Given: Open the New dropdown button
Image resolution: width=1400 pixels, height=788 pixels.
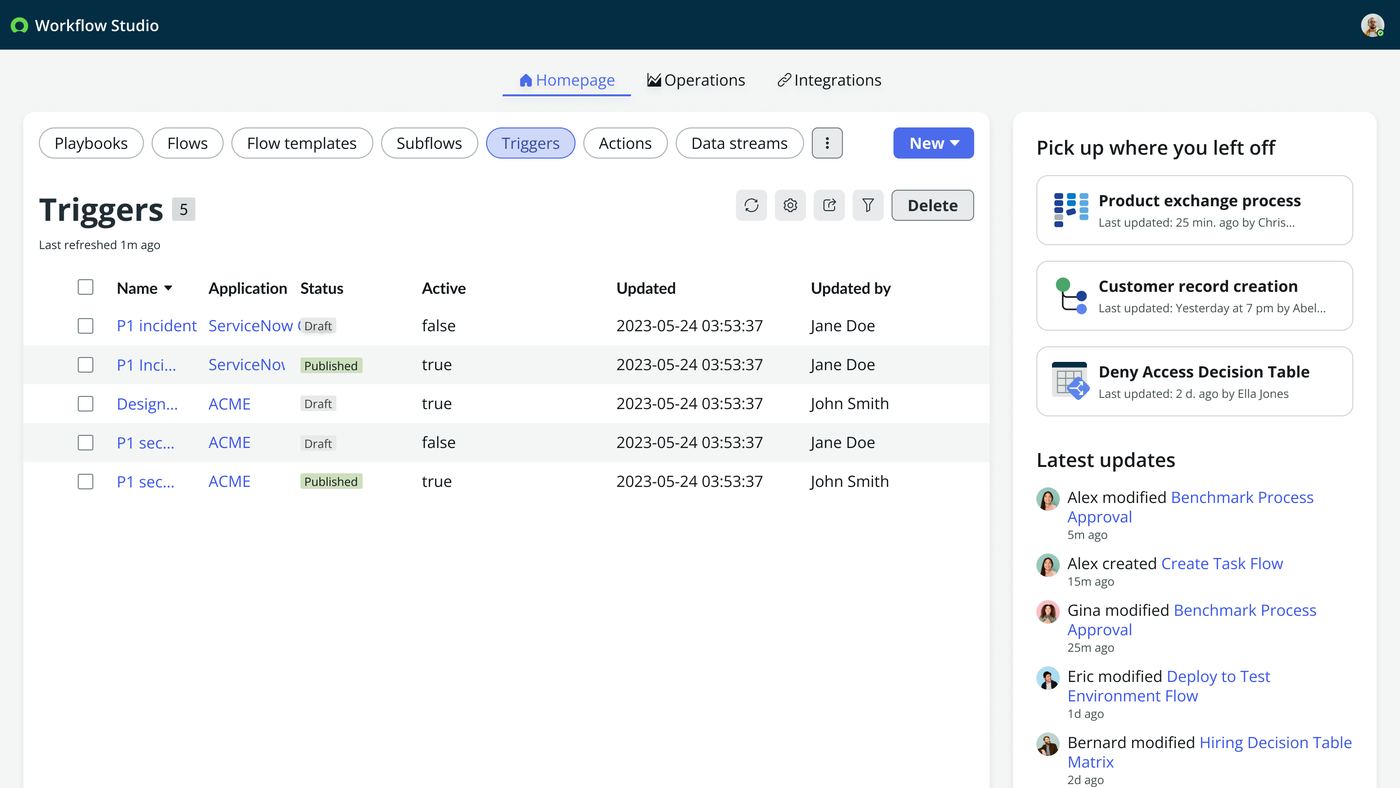Looking at the screenshot, I should point(933,143).
